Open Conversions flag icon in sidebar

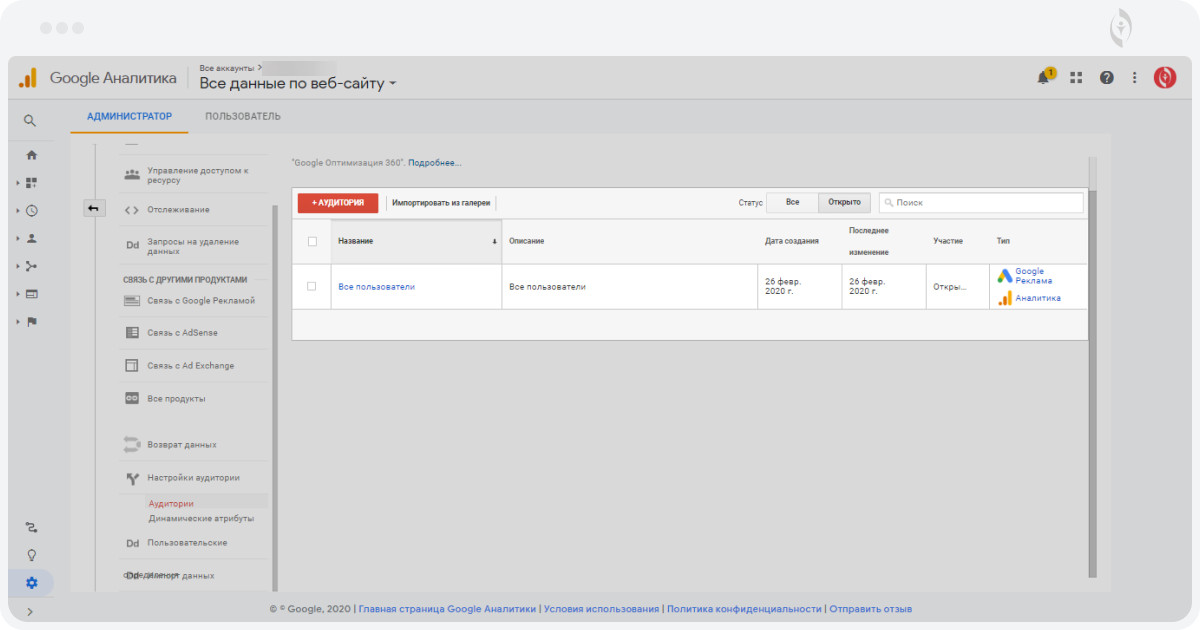coord(31,321)
